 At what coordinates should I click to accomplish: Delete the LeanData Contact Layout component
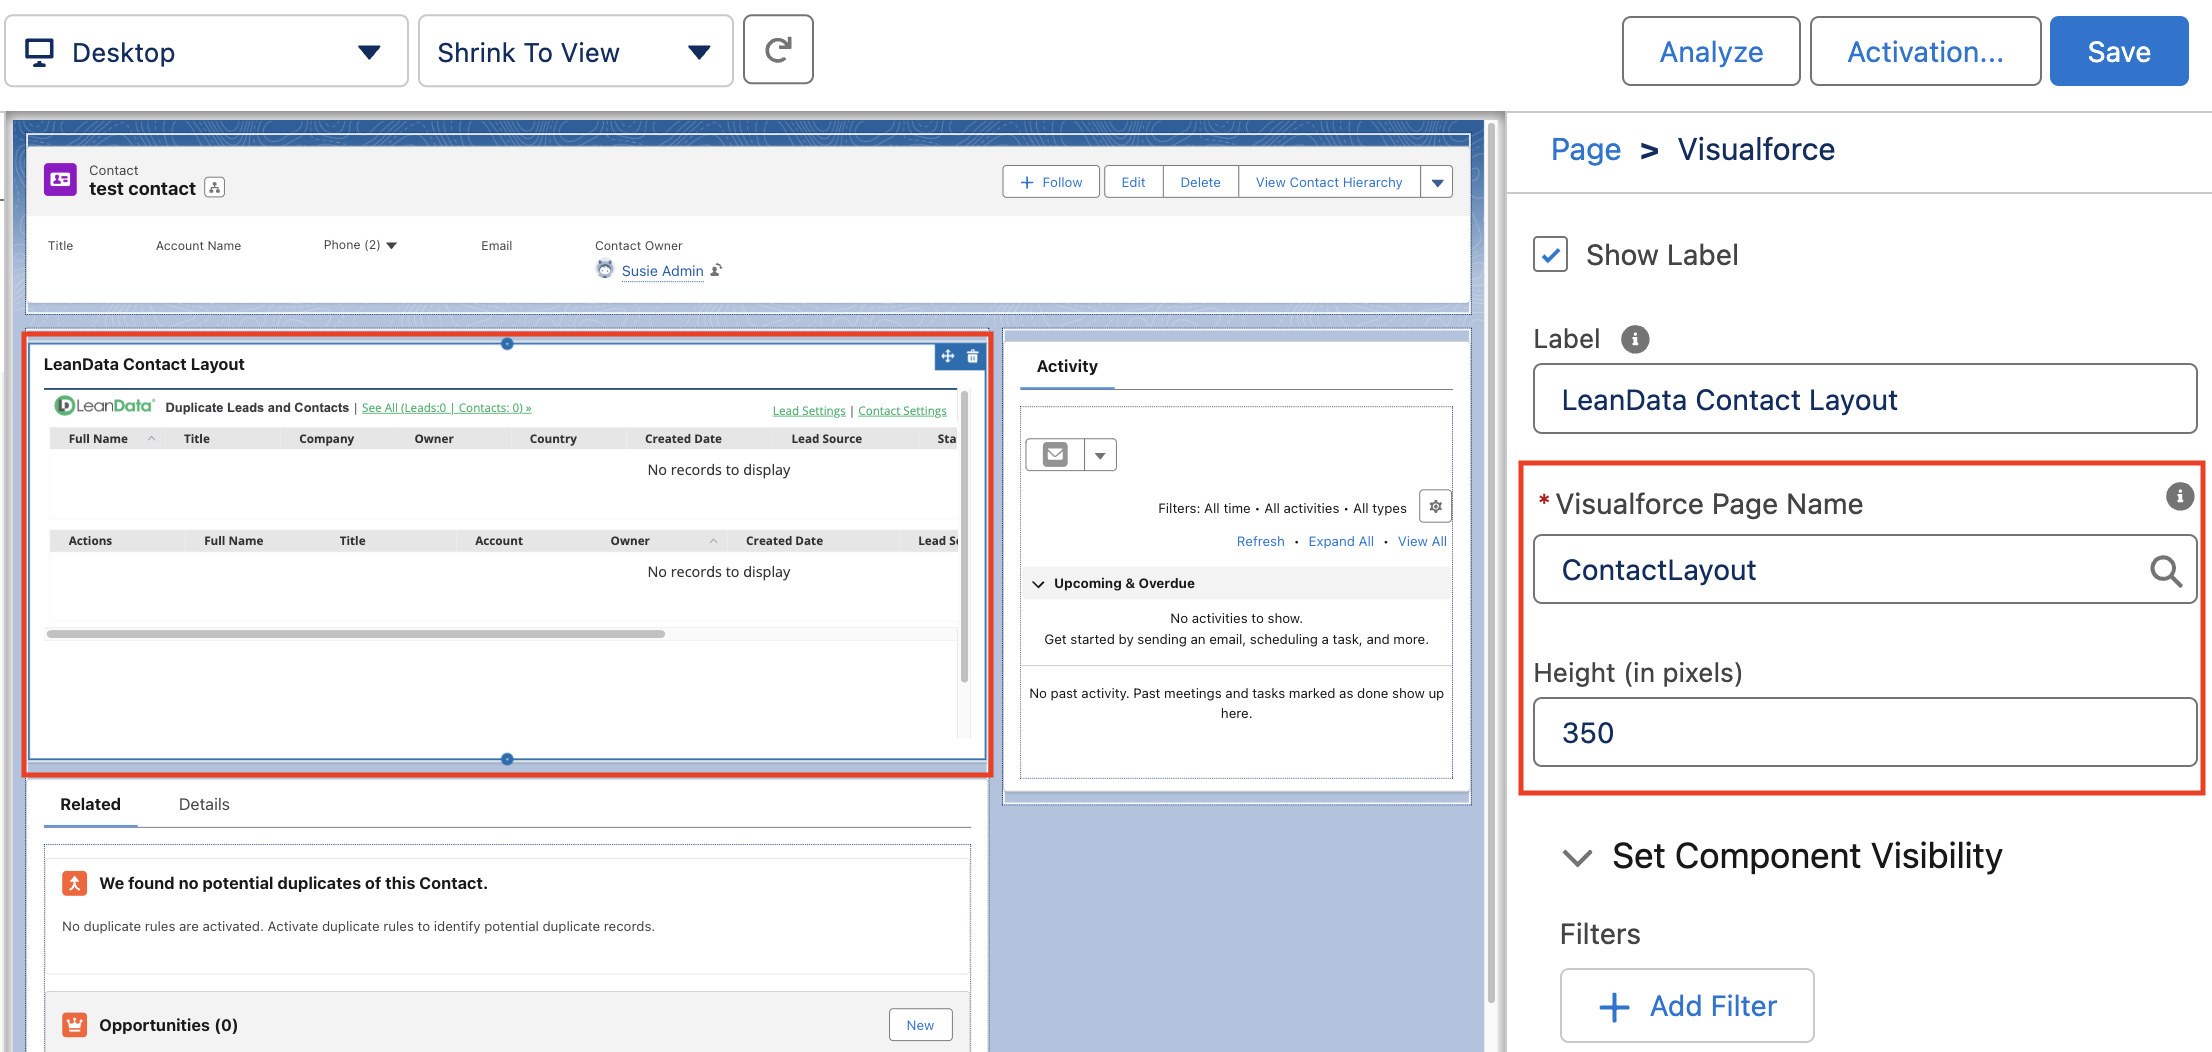(972, 356)
